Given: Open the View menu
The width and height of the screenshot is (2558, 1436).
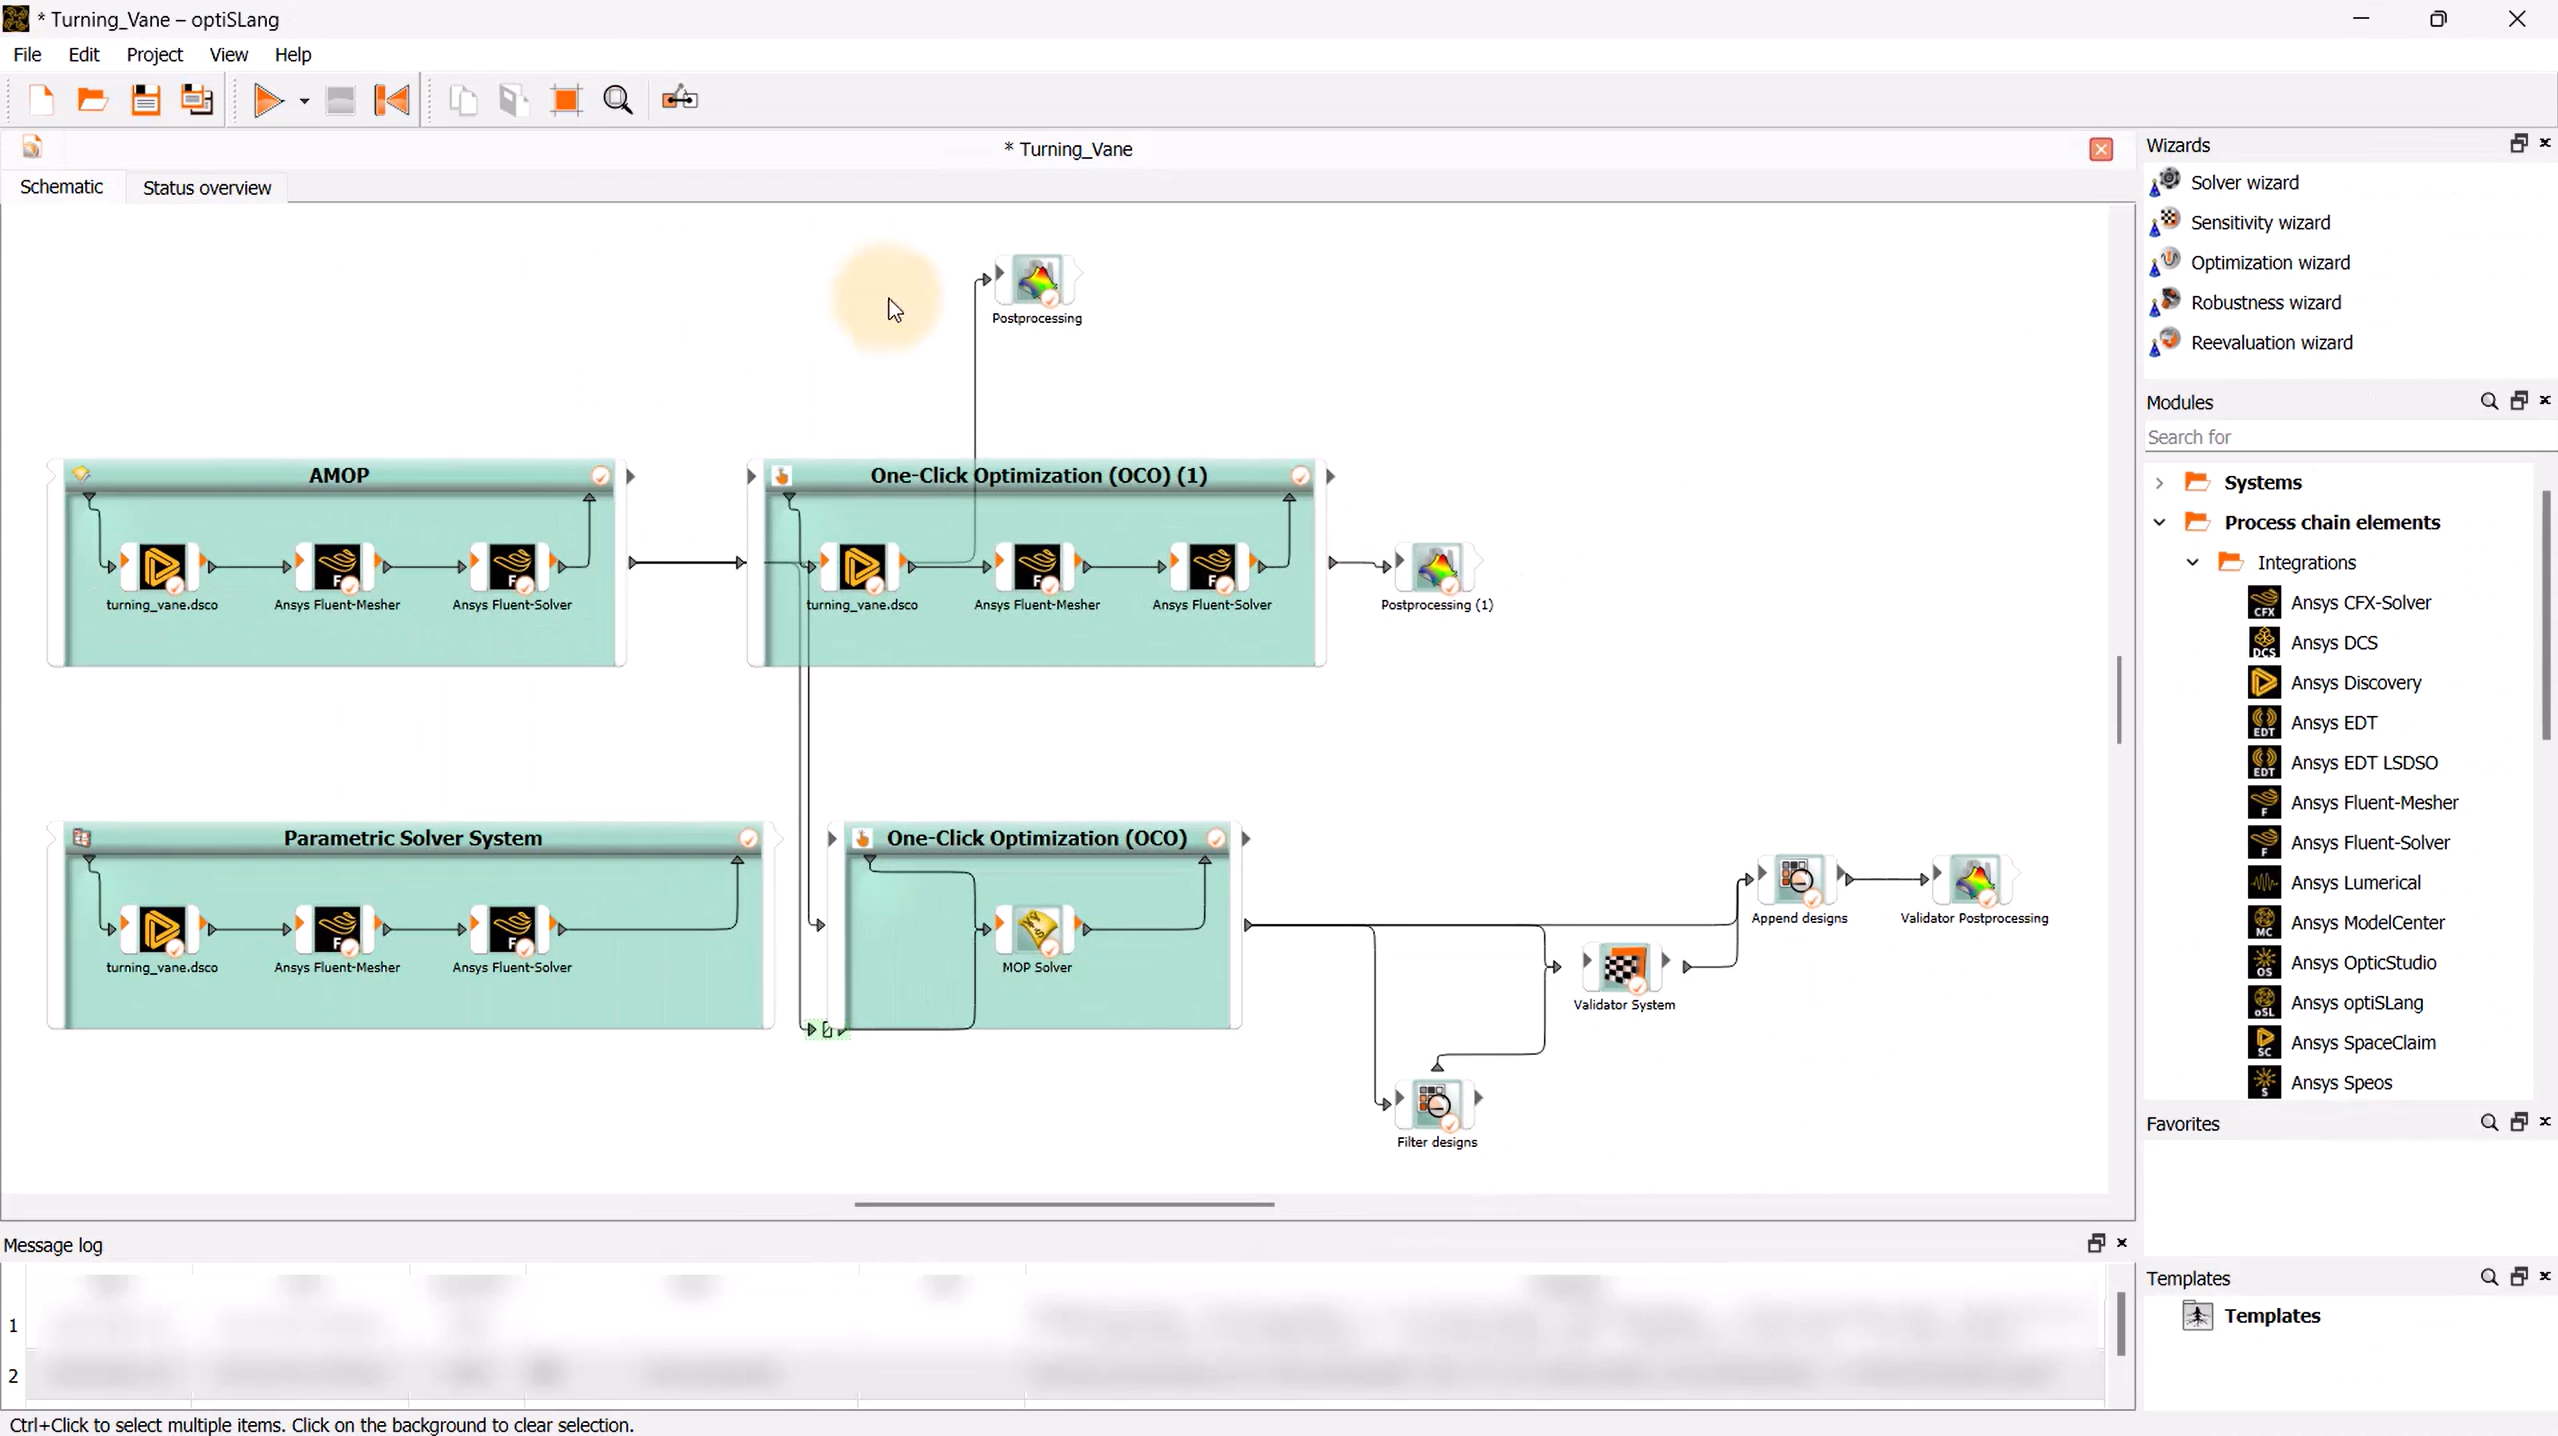Looking at the screenshot, I should tap(229, 55).
